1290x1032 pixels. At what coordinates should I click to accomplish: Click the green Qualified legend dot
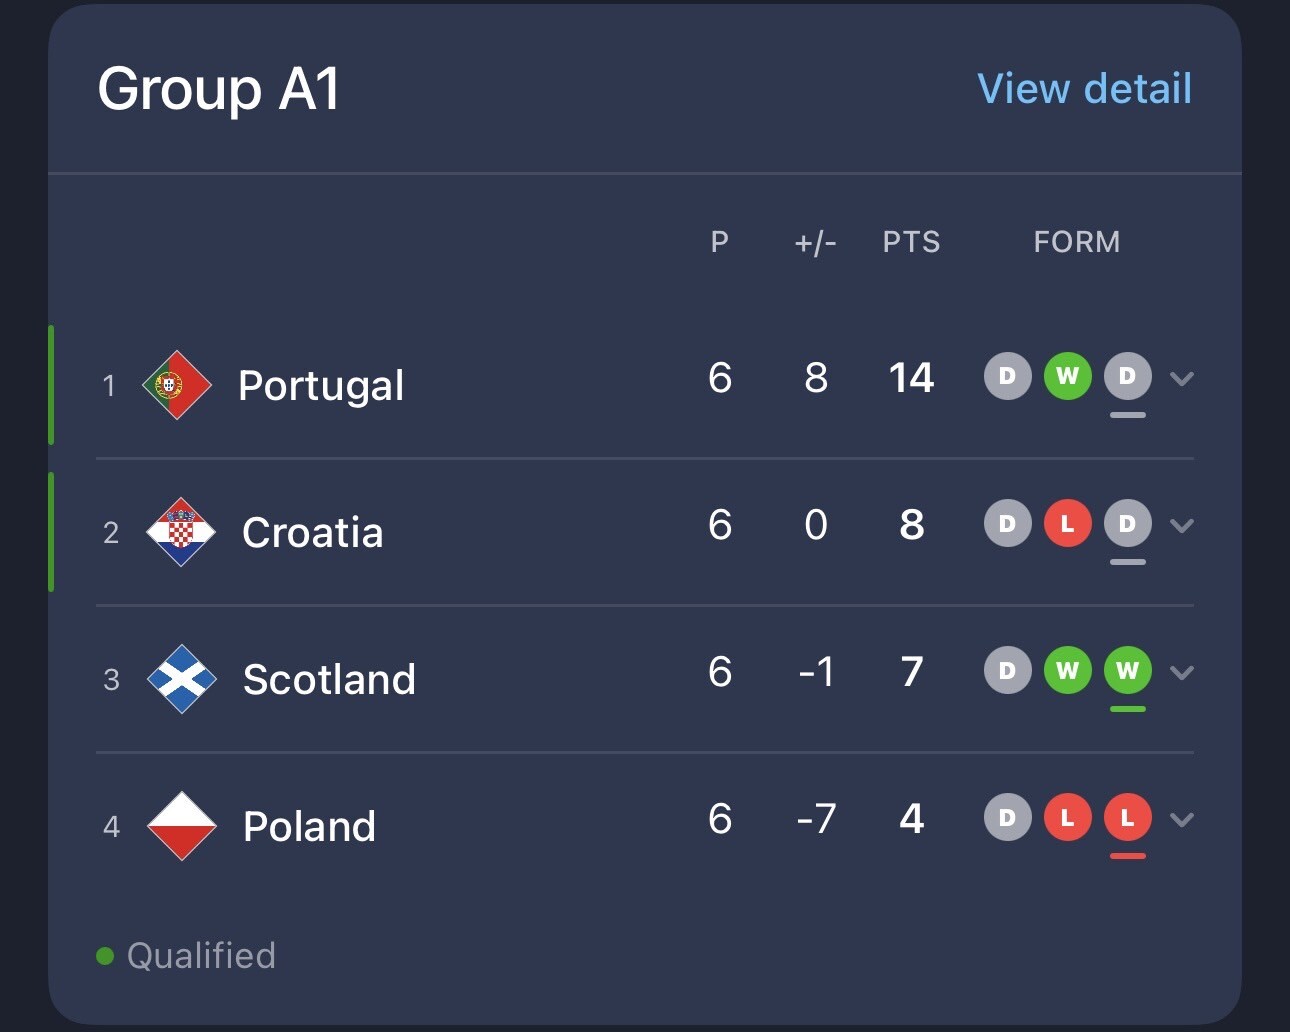tap(105, 956)
